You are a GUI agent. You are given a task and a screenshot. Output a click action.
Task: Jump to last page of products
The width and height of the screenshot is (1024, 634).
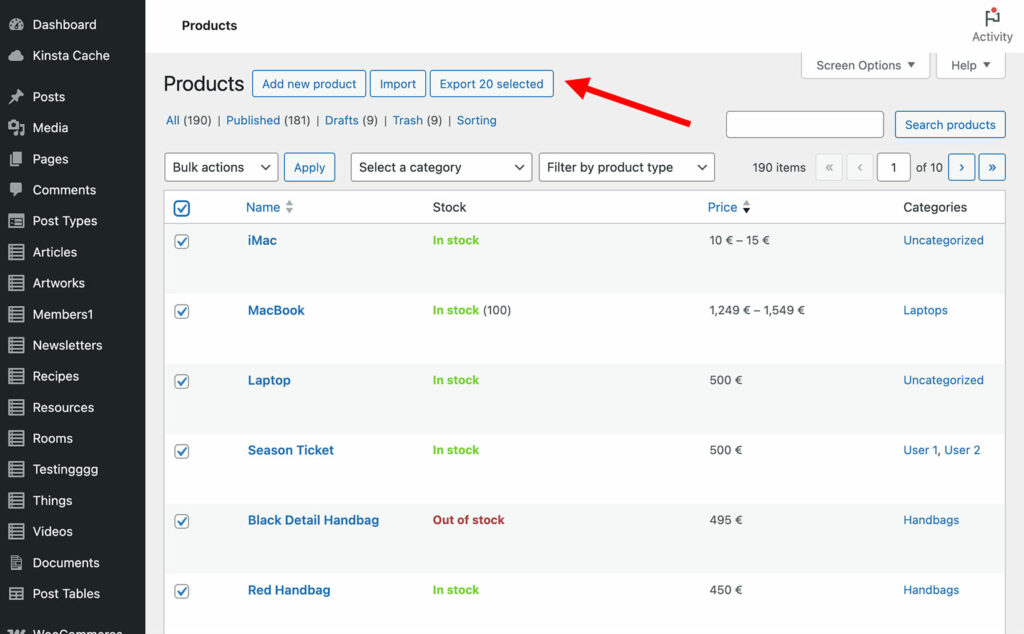[x=992, y=167]
